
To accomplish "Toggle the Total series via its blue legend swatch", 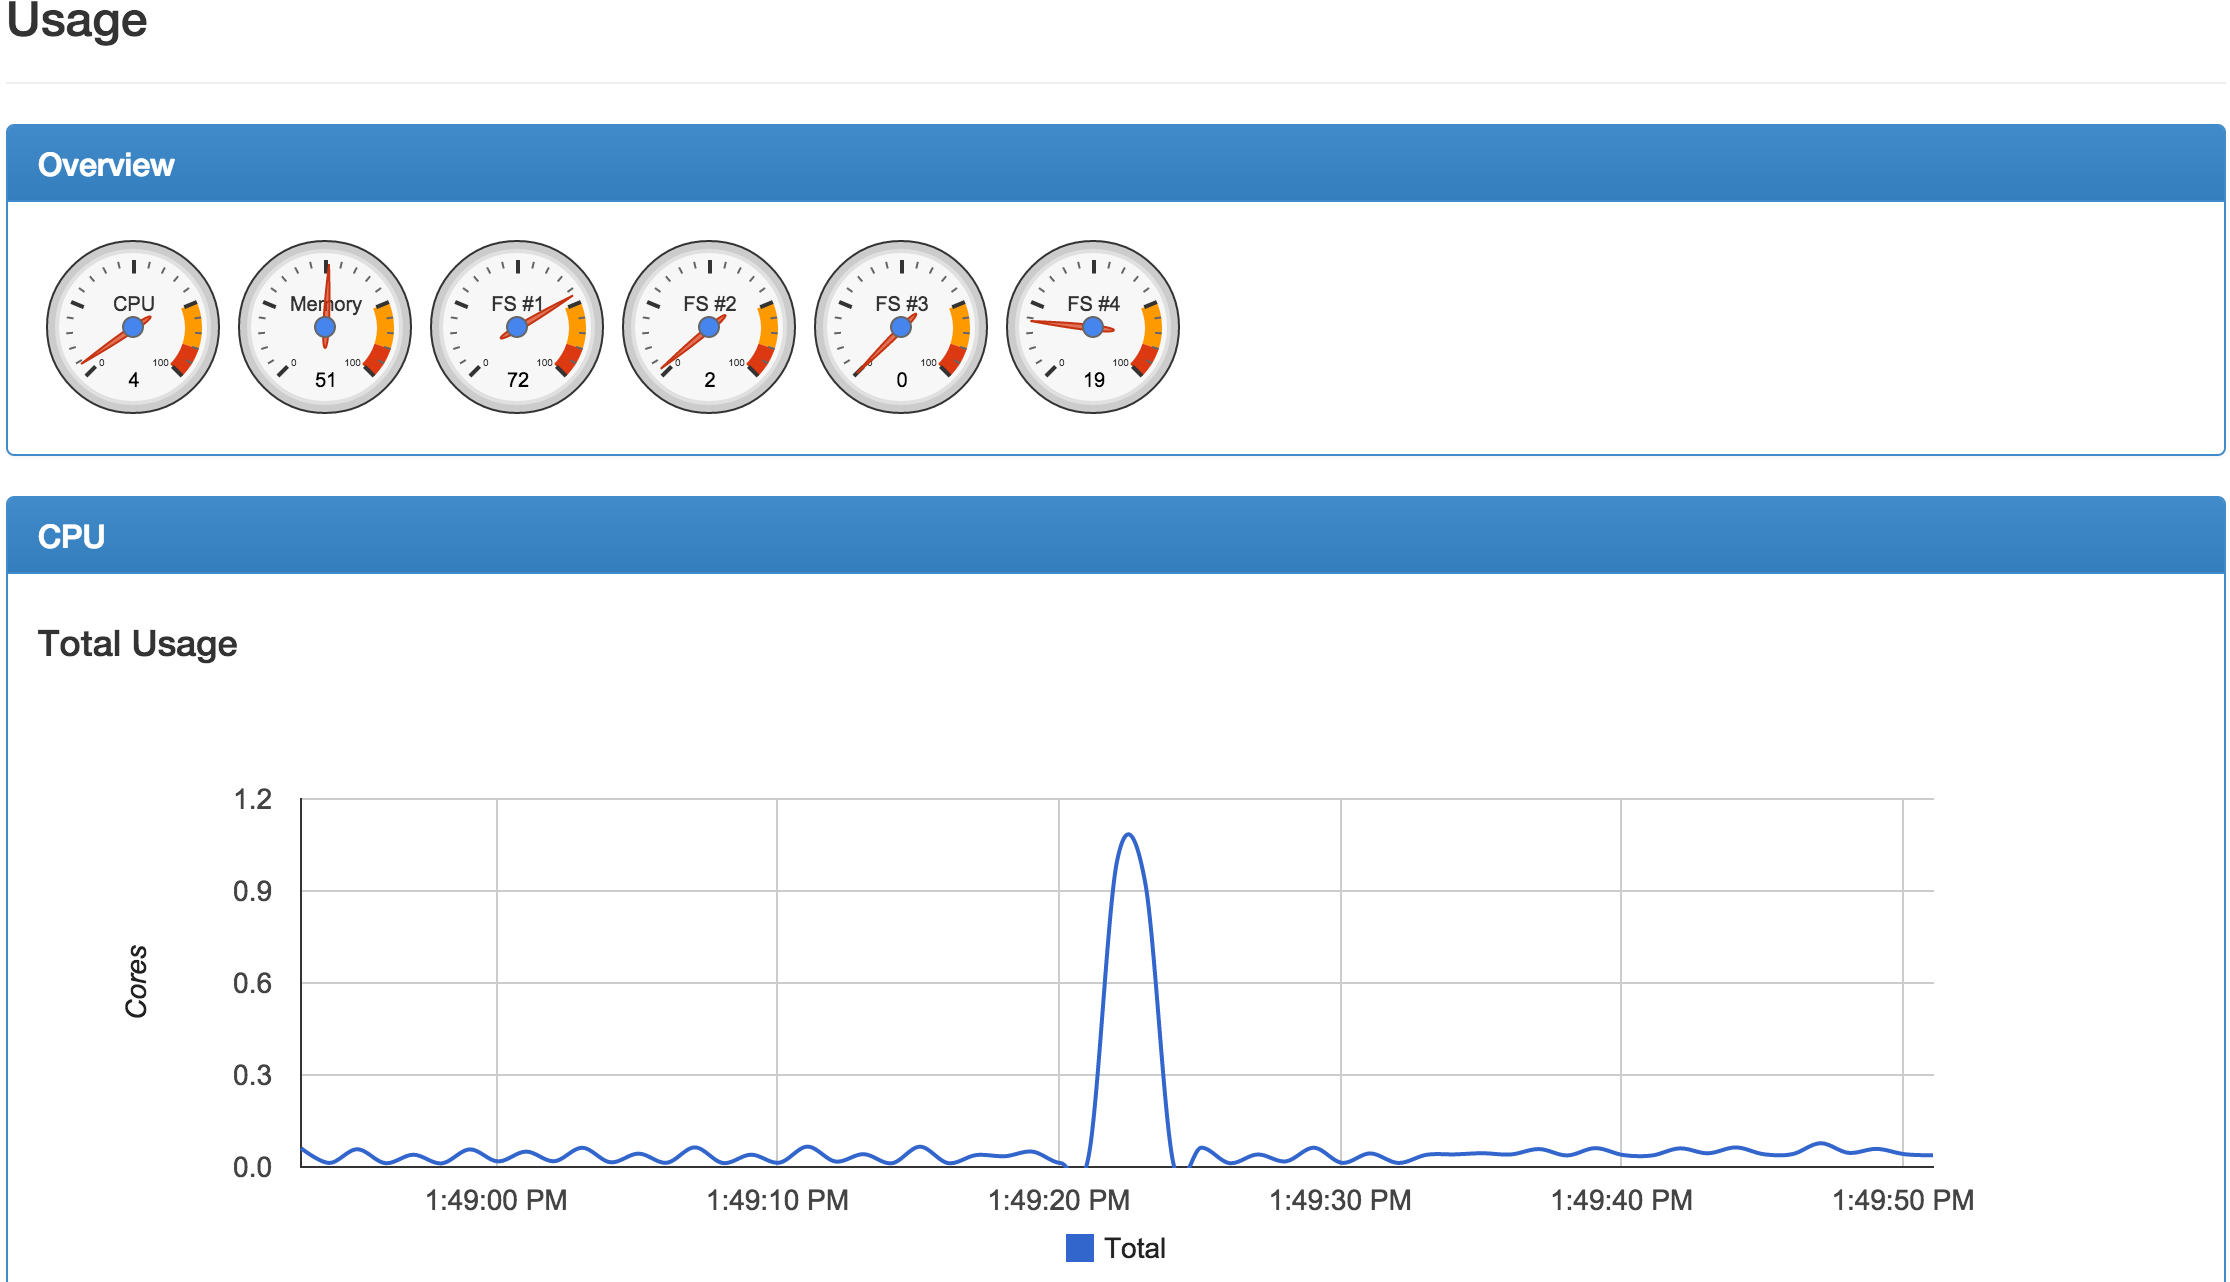I will tap(1080, 1247).
